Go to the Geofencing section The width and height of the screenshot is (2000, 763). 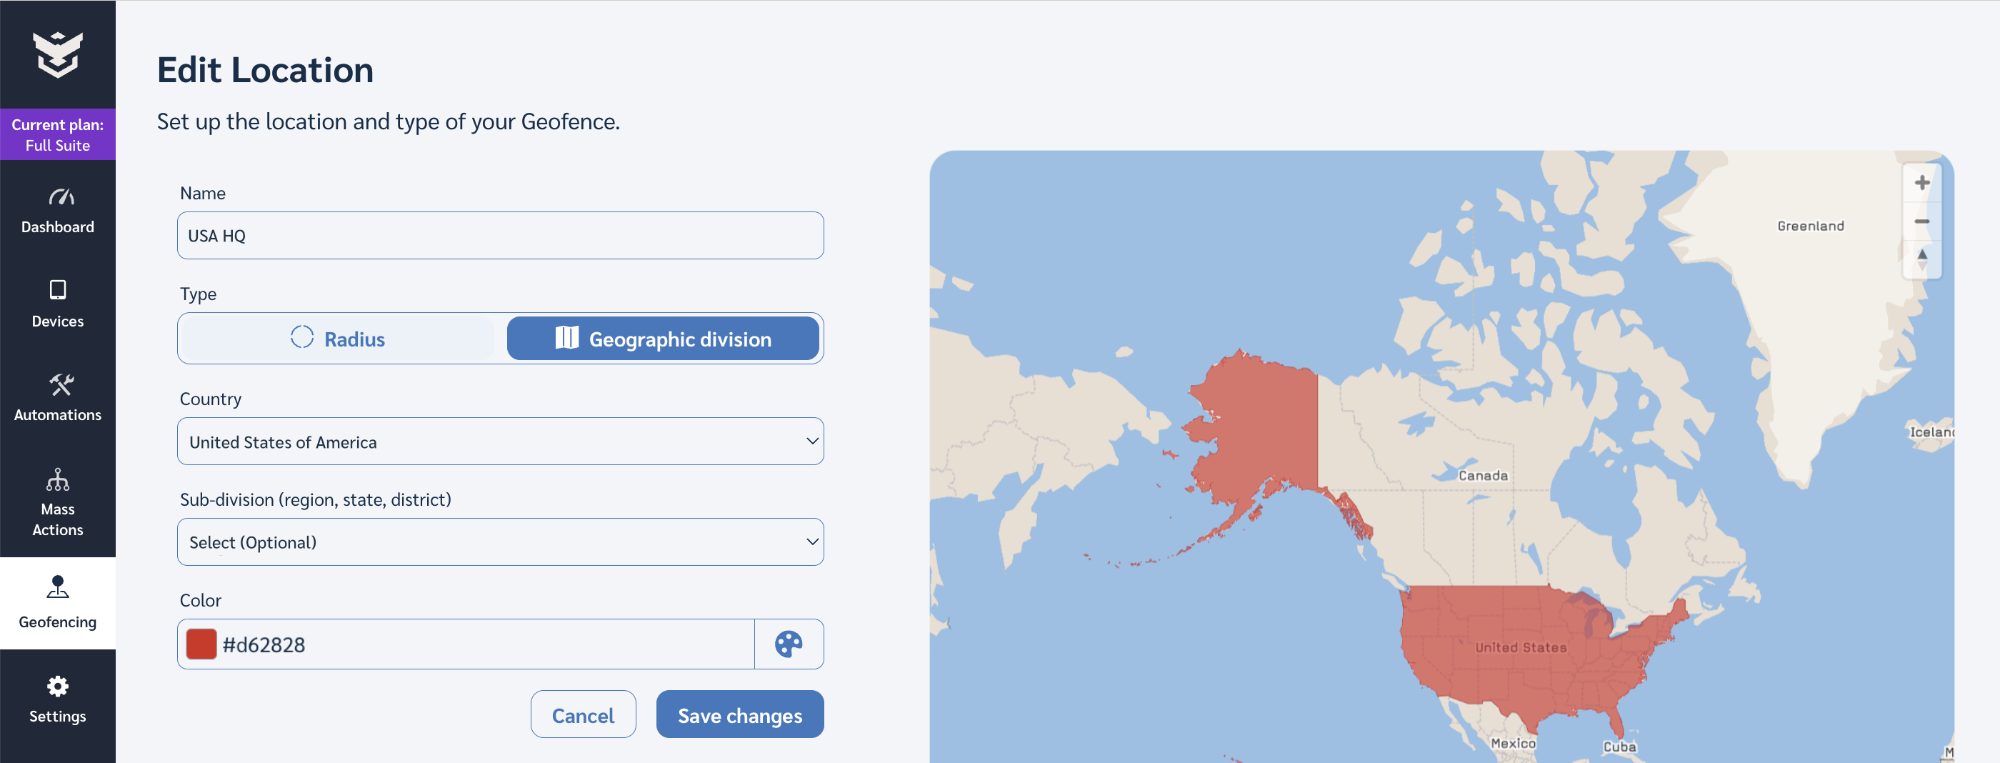click(x=58, y=603)
